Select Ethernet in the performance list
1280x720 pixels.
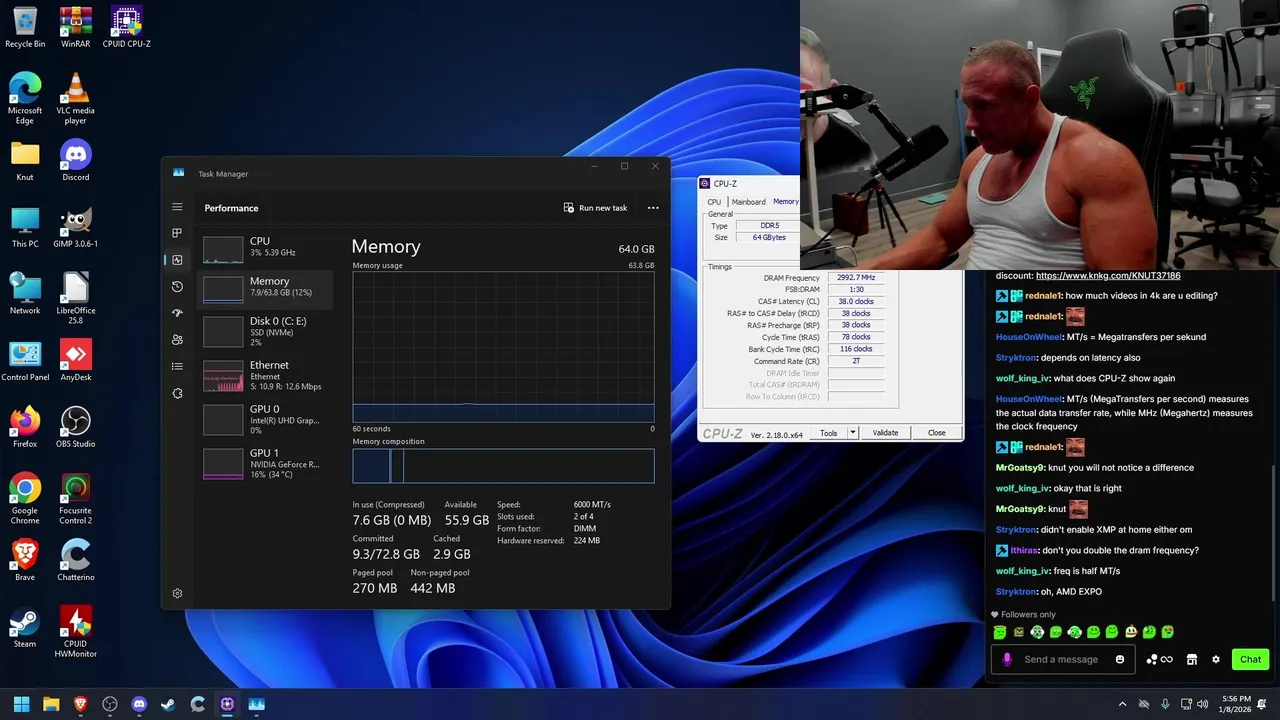coord(265,375)
